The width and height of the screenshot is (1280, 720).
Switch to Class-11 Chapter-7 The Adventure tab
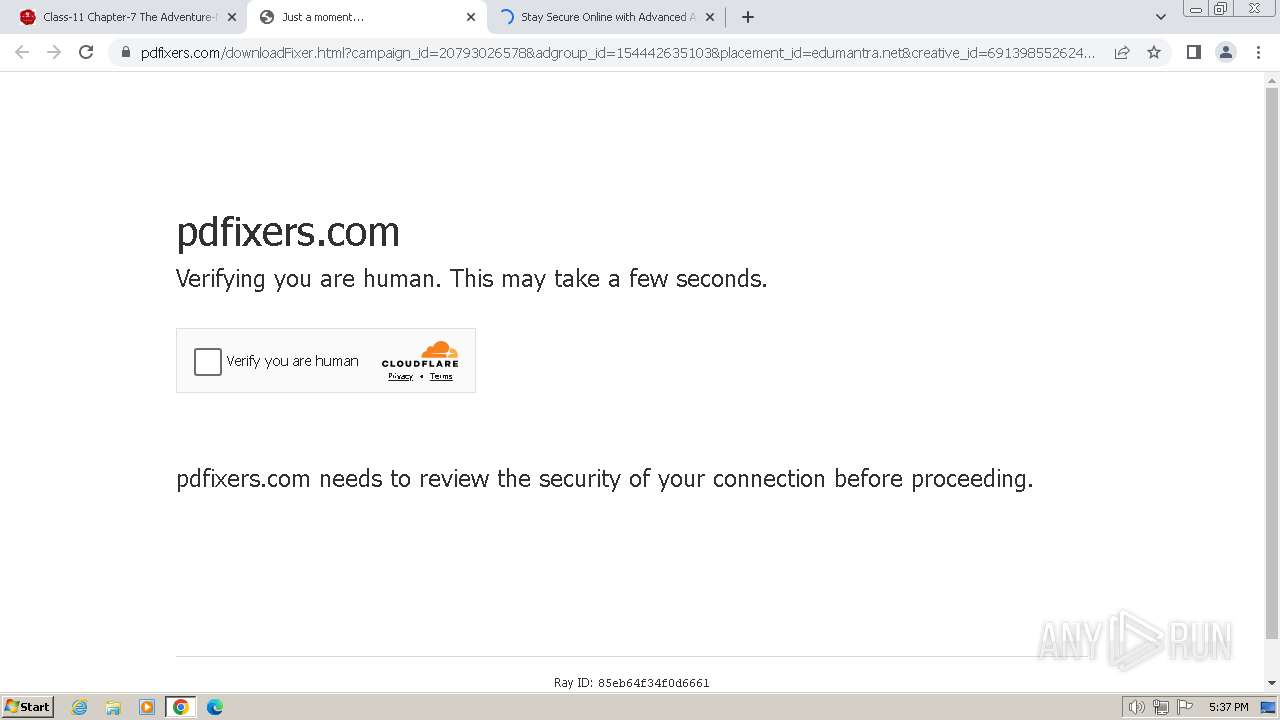click(x=127, y=17)
